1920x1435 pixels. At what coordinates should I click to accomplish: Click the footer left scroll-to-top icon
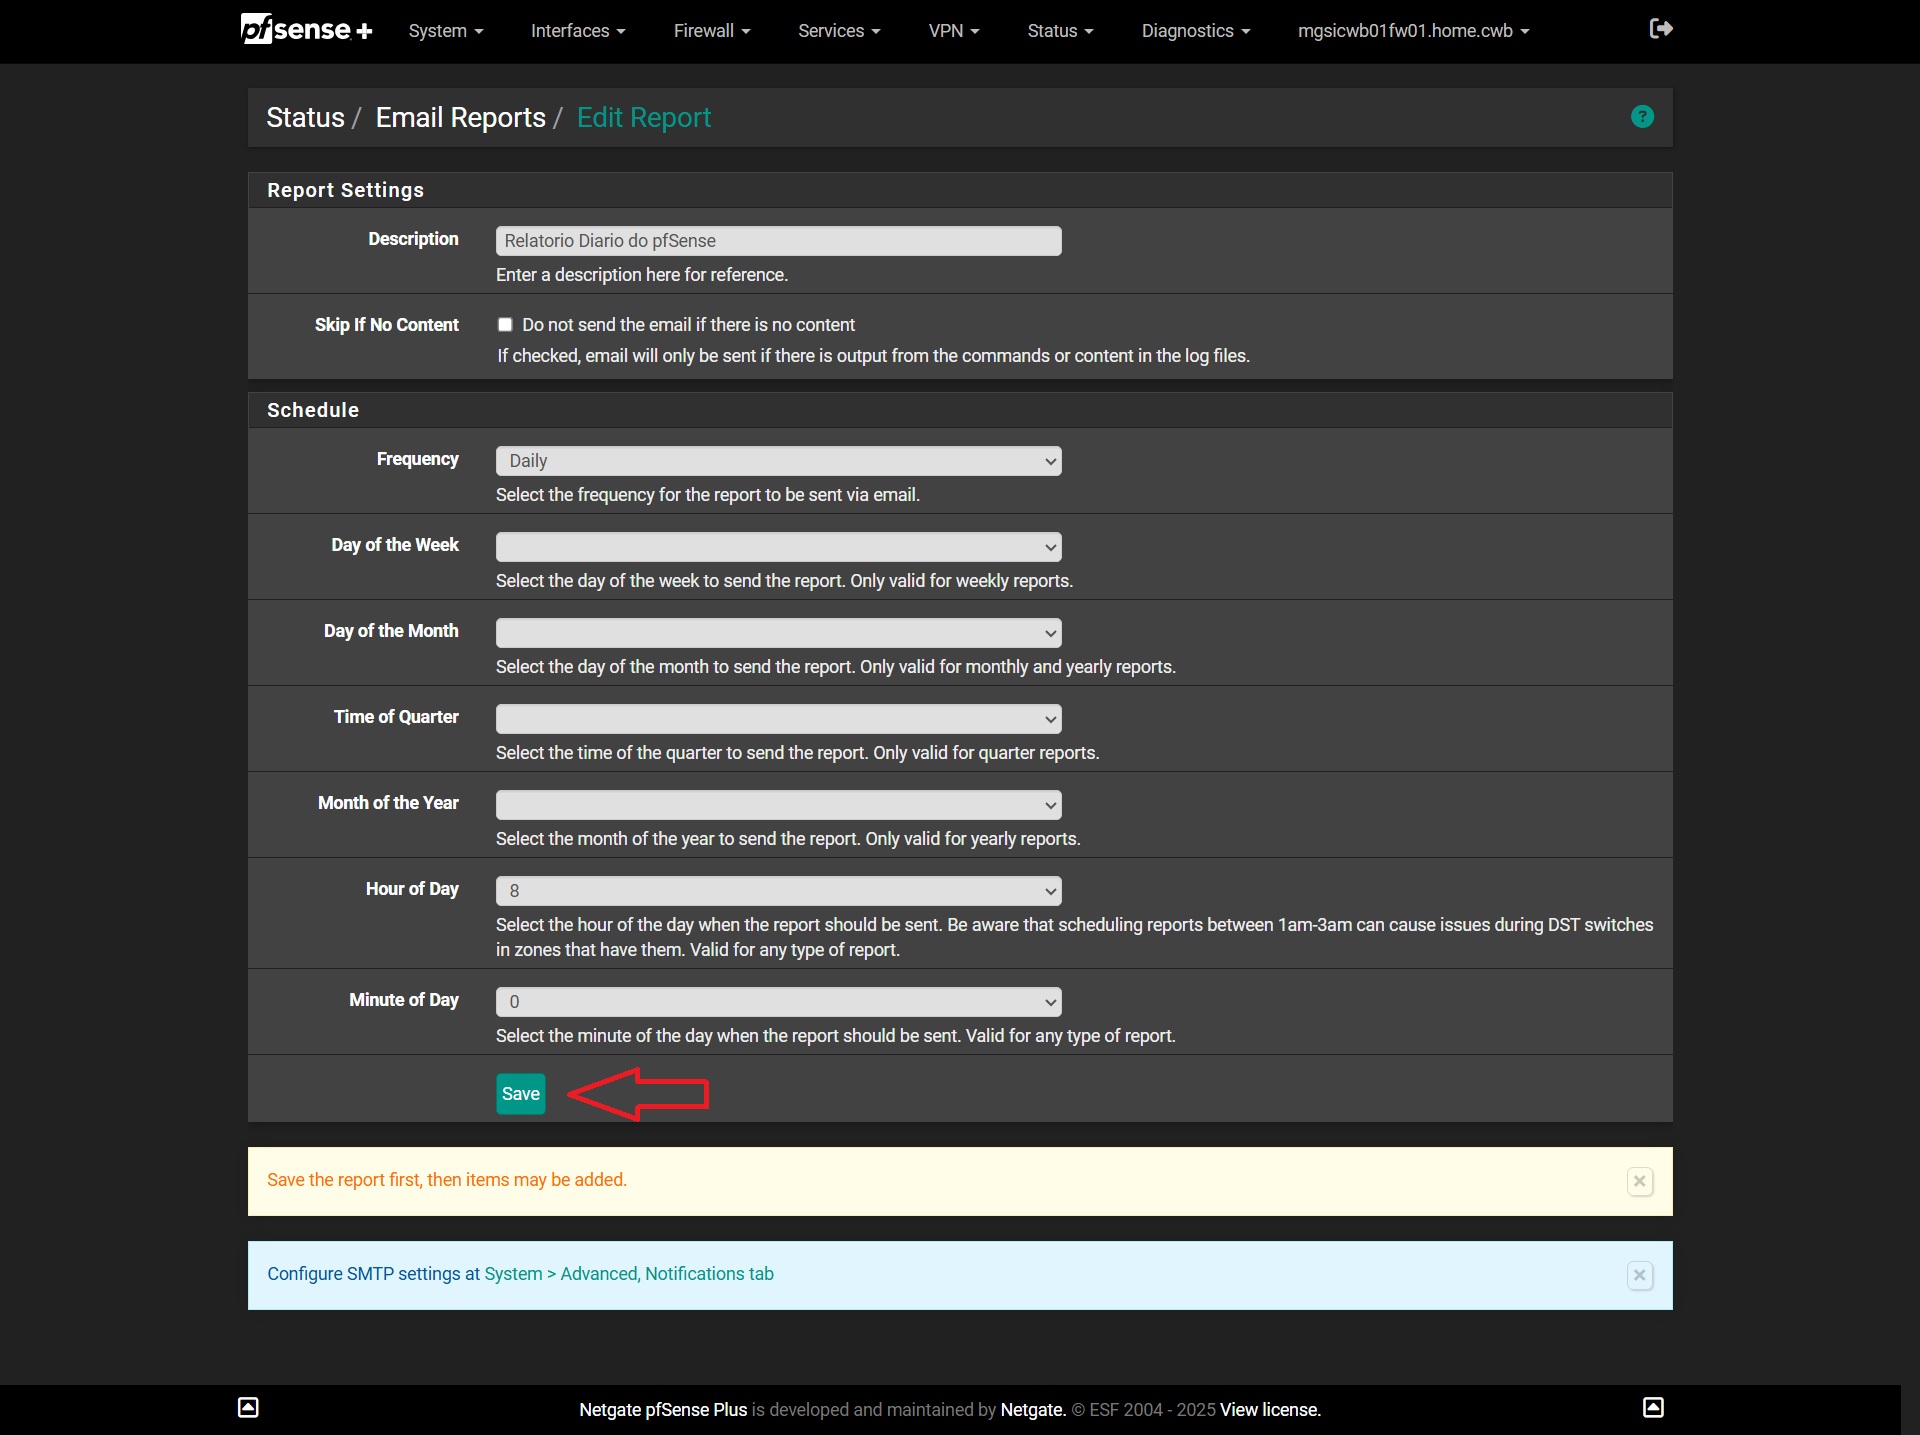click(248, 1408)
